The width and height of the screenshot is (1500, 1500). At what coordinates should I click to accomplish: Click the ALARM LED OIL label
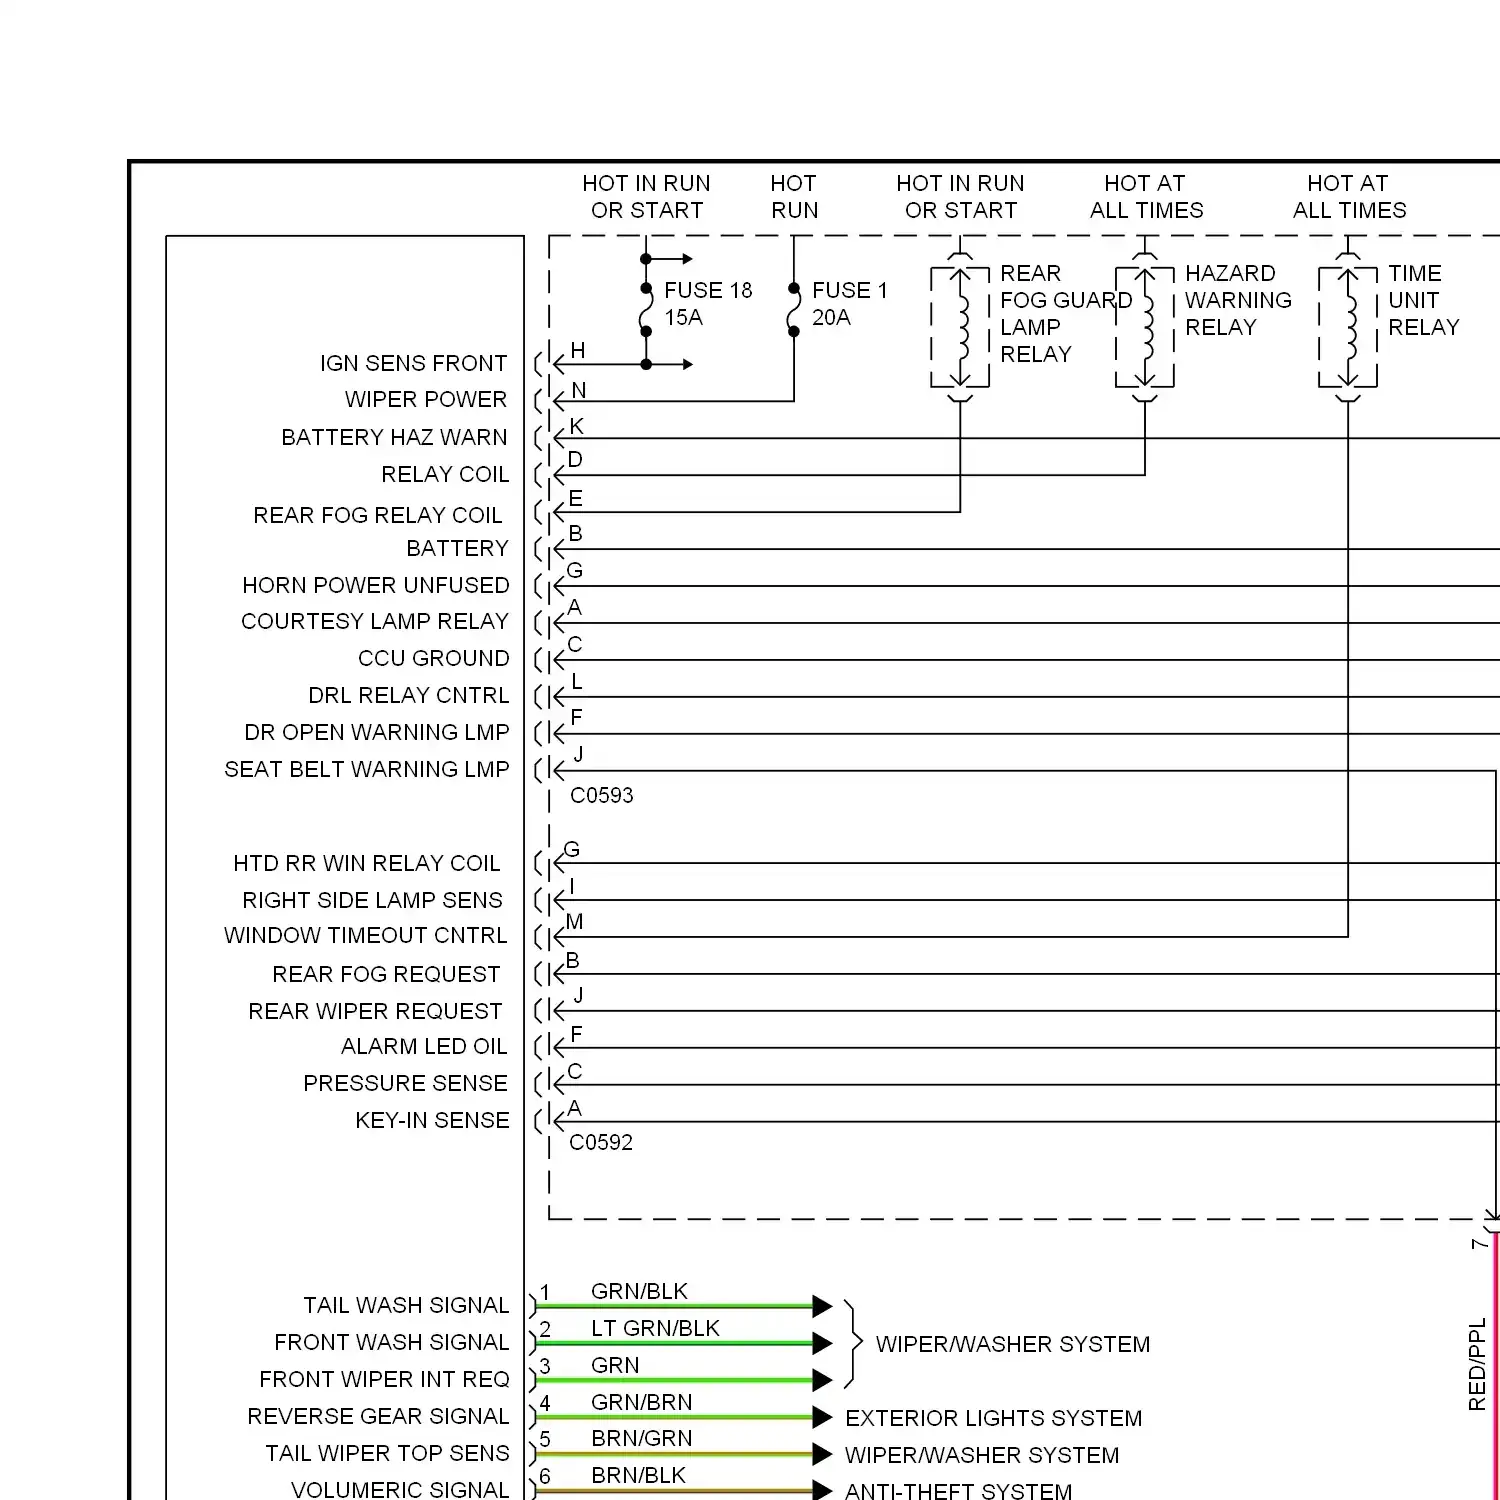click(424, 1046)
